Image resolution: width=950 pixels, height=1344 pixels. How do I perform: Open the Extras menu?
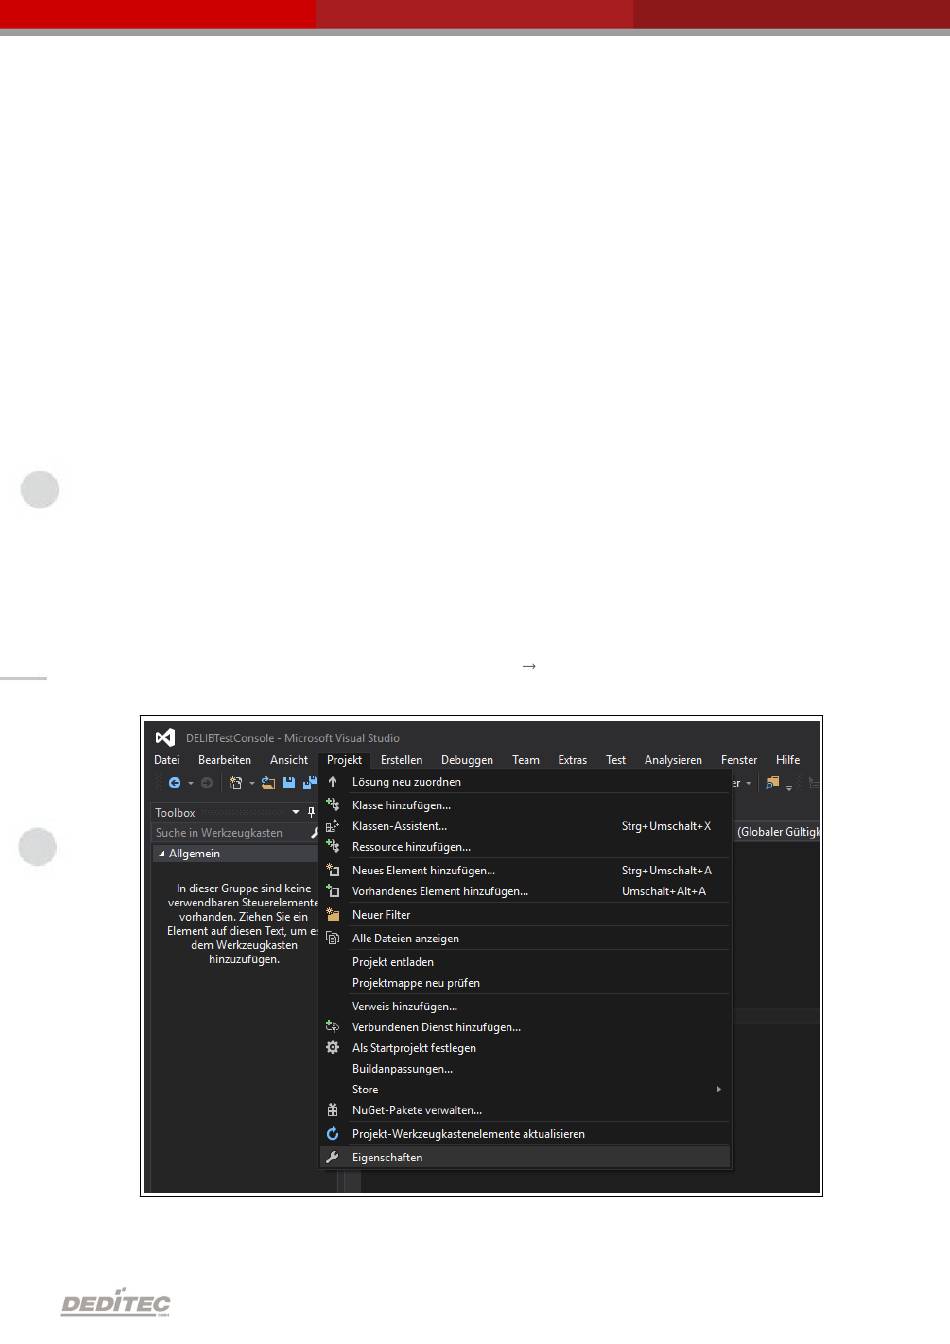tap(573, 760)
